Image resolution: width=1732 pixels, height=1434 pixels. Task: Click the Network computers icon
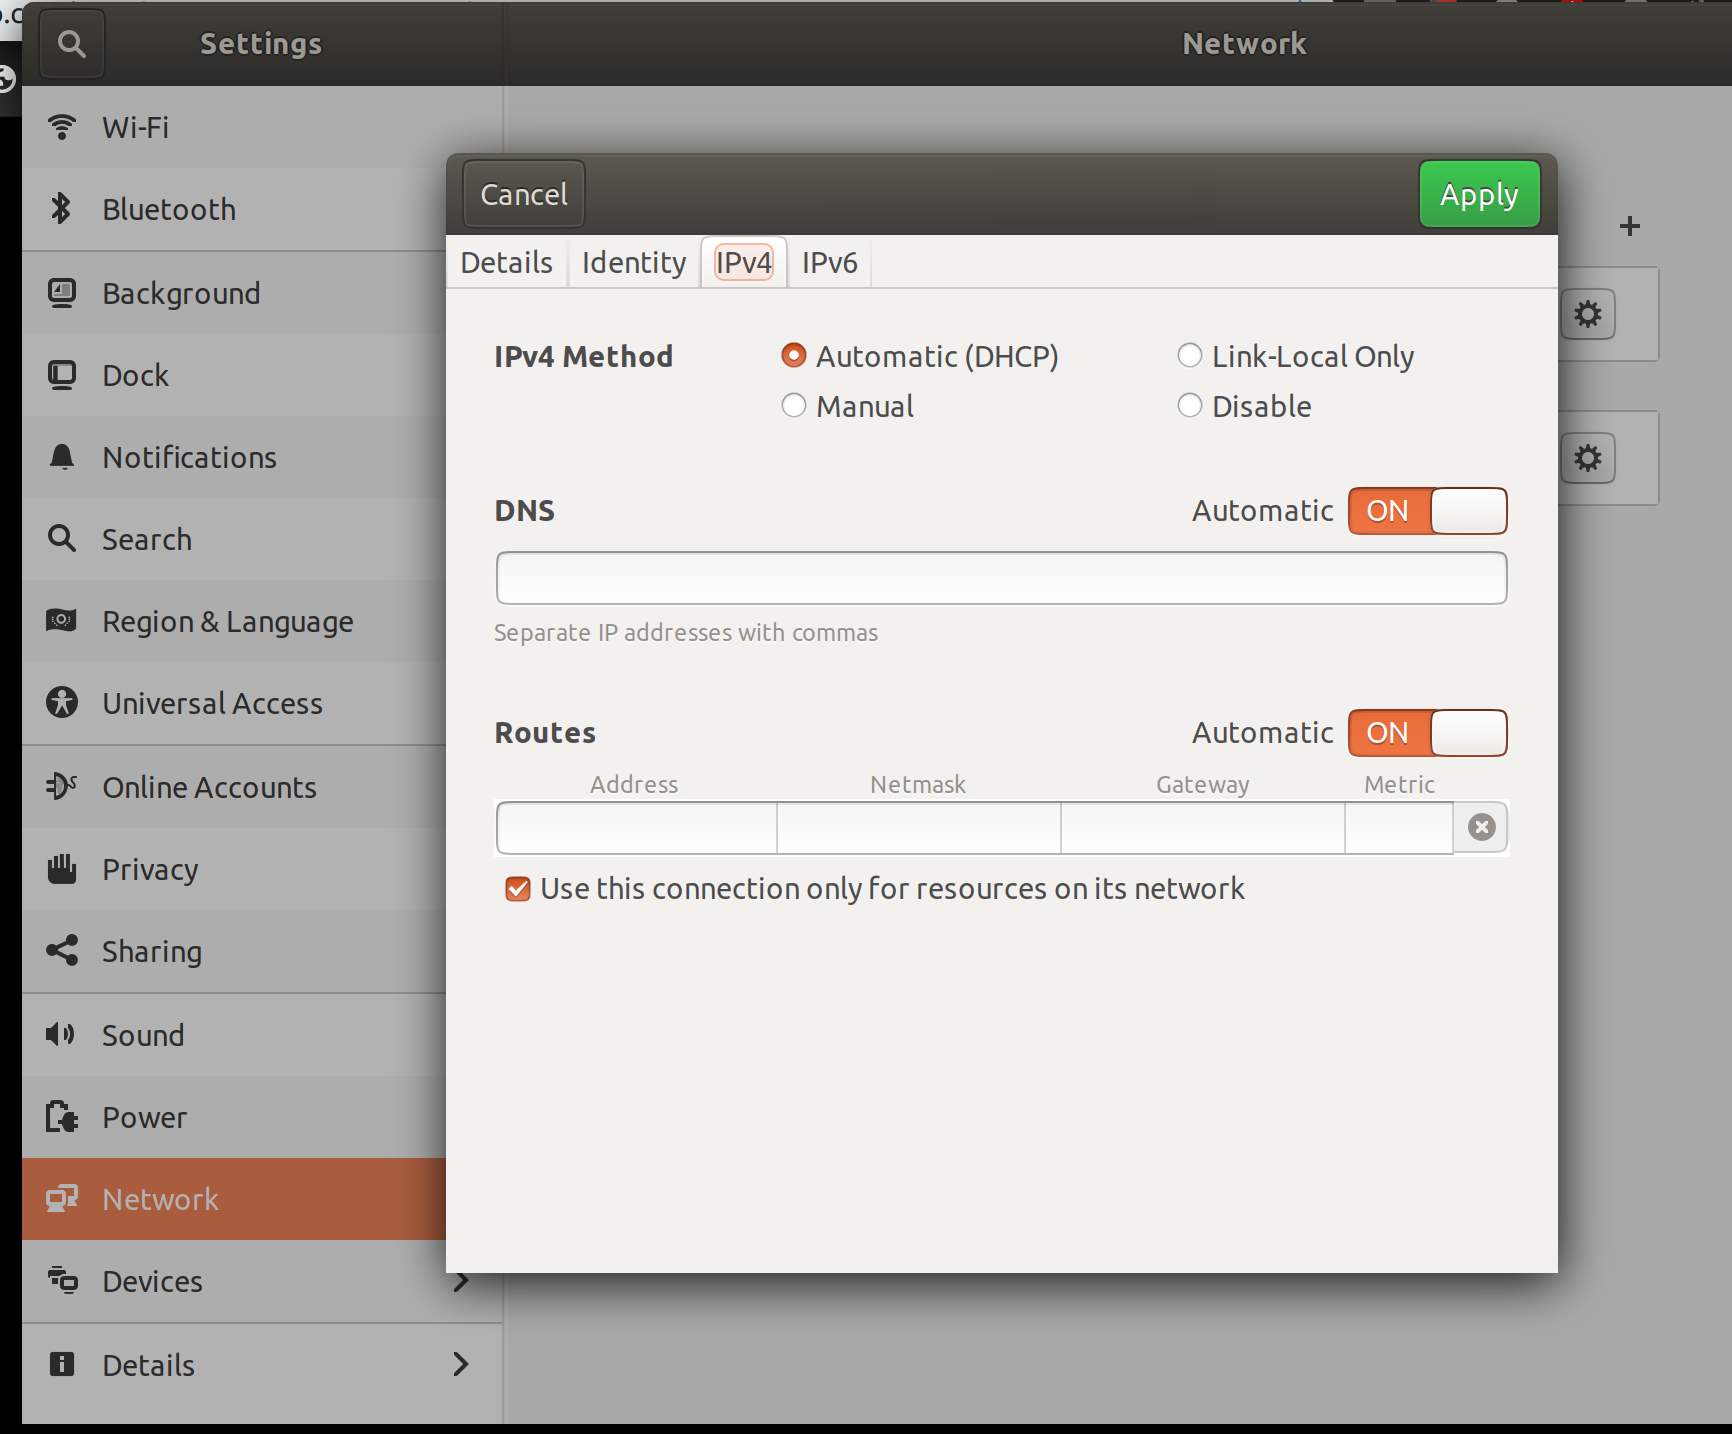[x=62, y=1199]
